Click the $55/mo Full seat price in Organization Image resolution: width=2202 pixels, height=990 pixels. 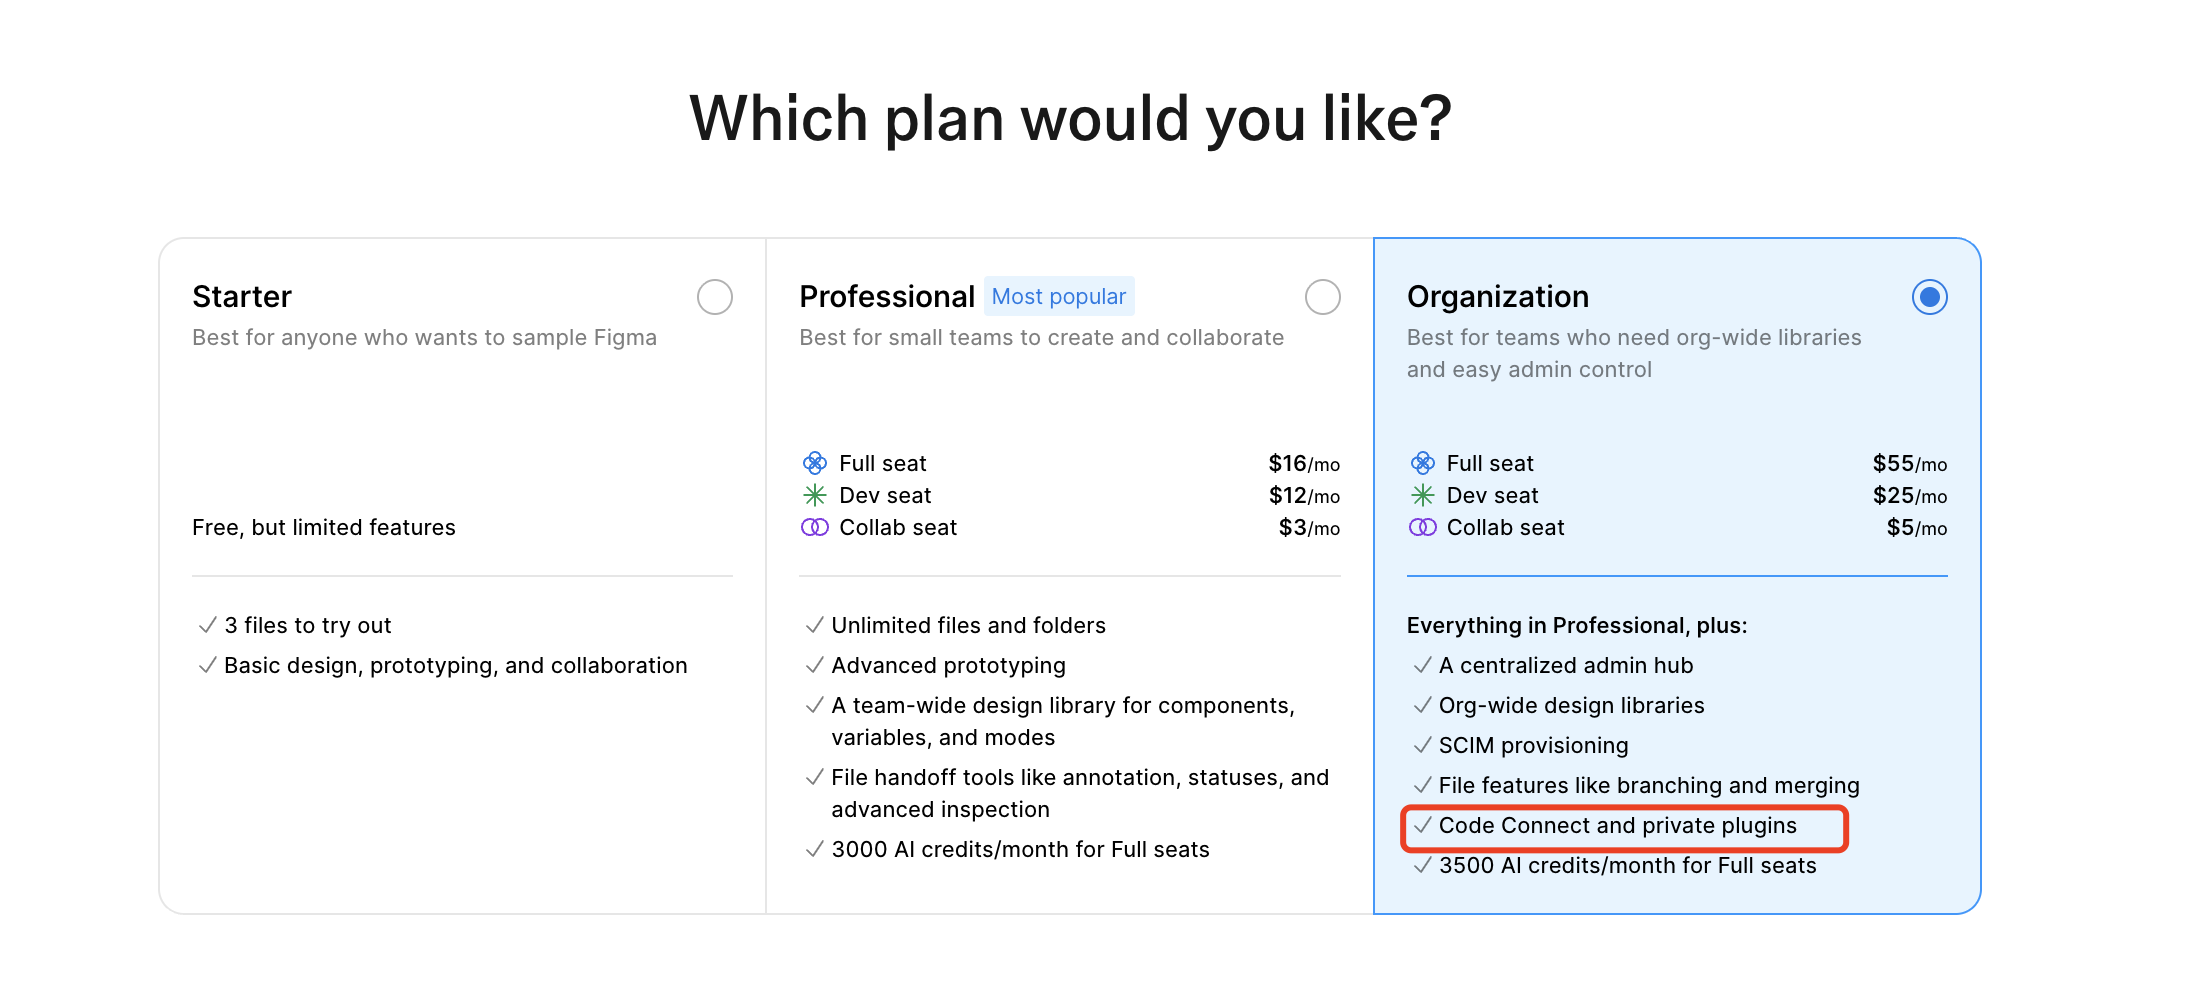pyautogui.click(x=1908, y=463)
